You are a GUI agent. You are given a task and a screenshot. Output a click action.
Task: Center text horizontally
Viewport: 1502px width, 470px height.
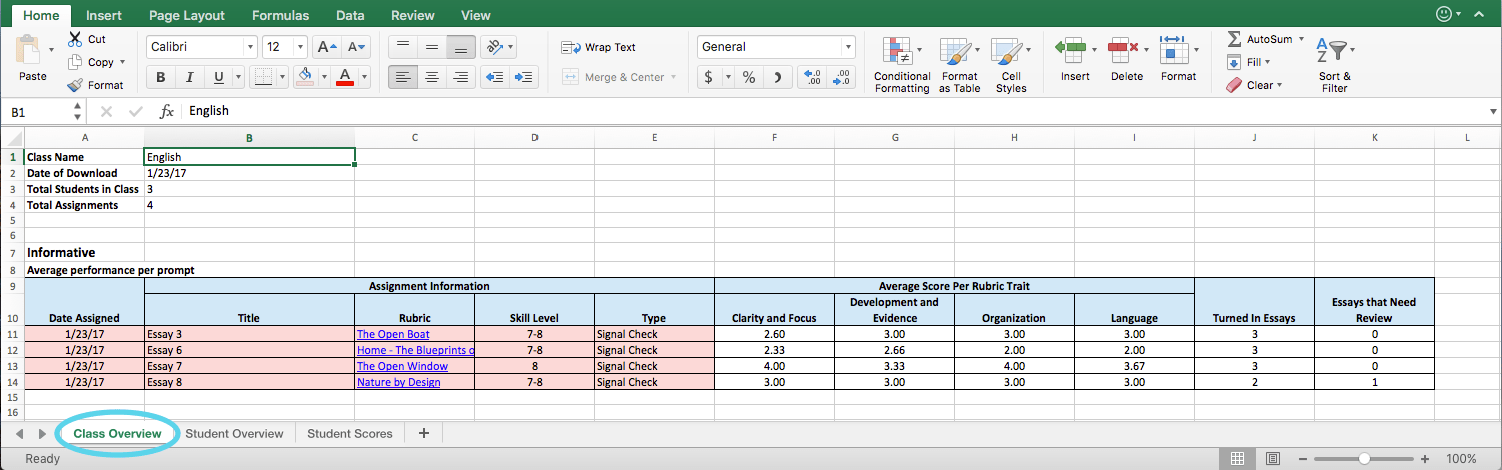click(432, 77)
